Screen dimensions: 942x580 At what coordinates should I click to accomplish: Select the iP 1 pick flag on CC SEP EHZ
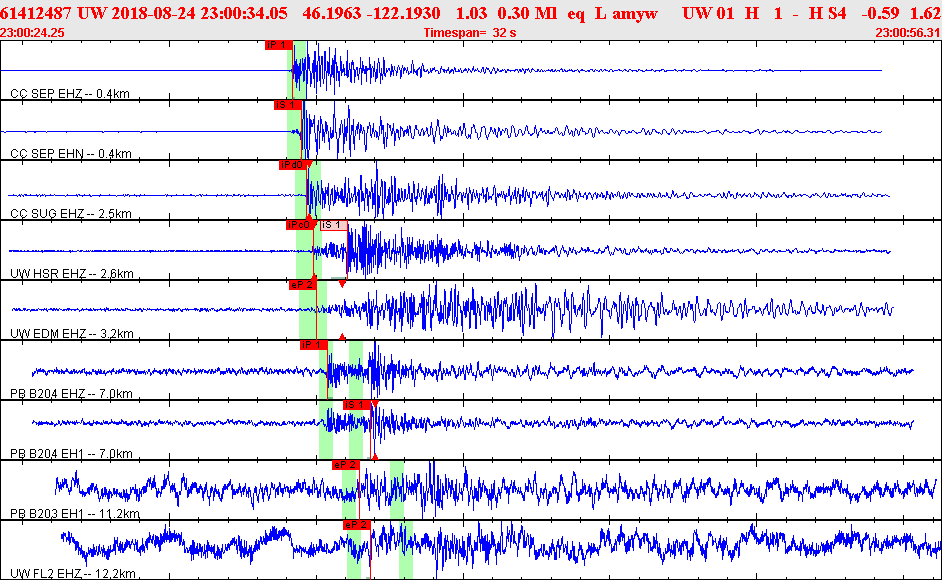click(x=279, y=45)
